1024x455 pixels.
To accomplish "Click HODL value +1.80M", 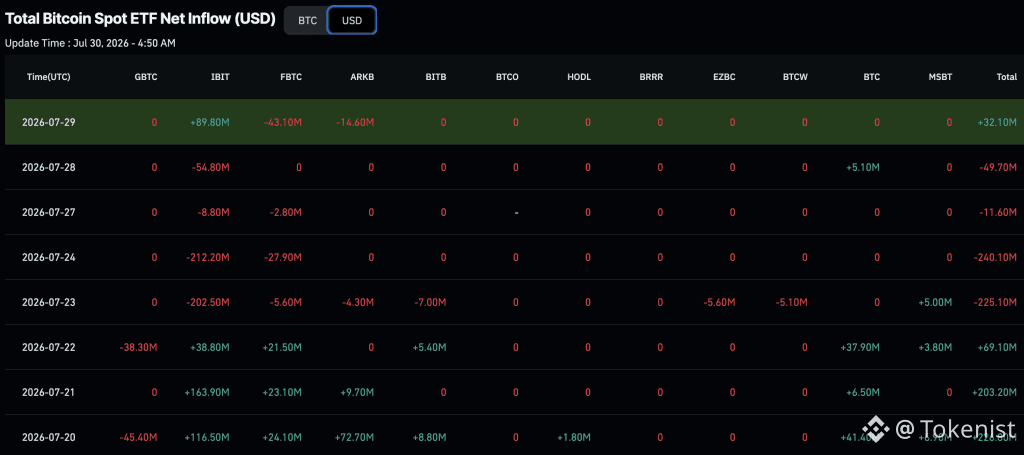I will [x=575, y=437].
